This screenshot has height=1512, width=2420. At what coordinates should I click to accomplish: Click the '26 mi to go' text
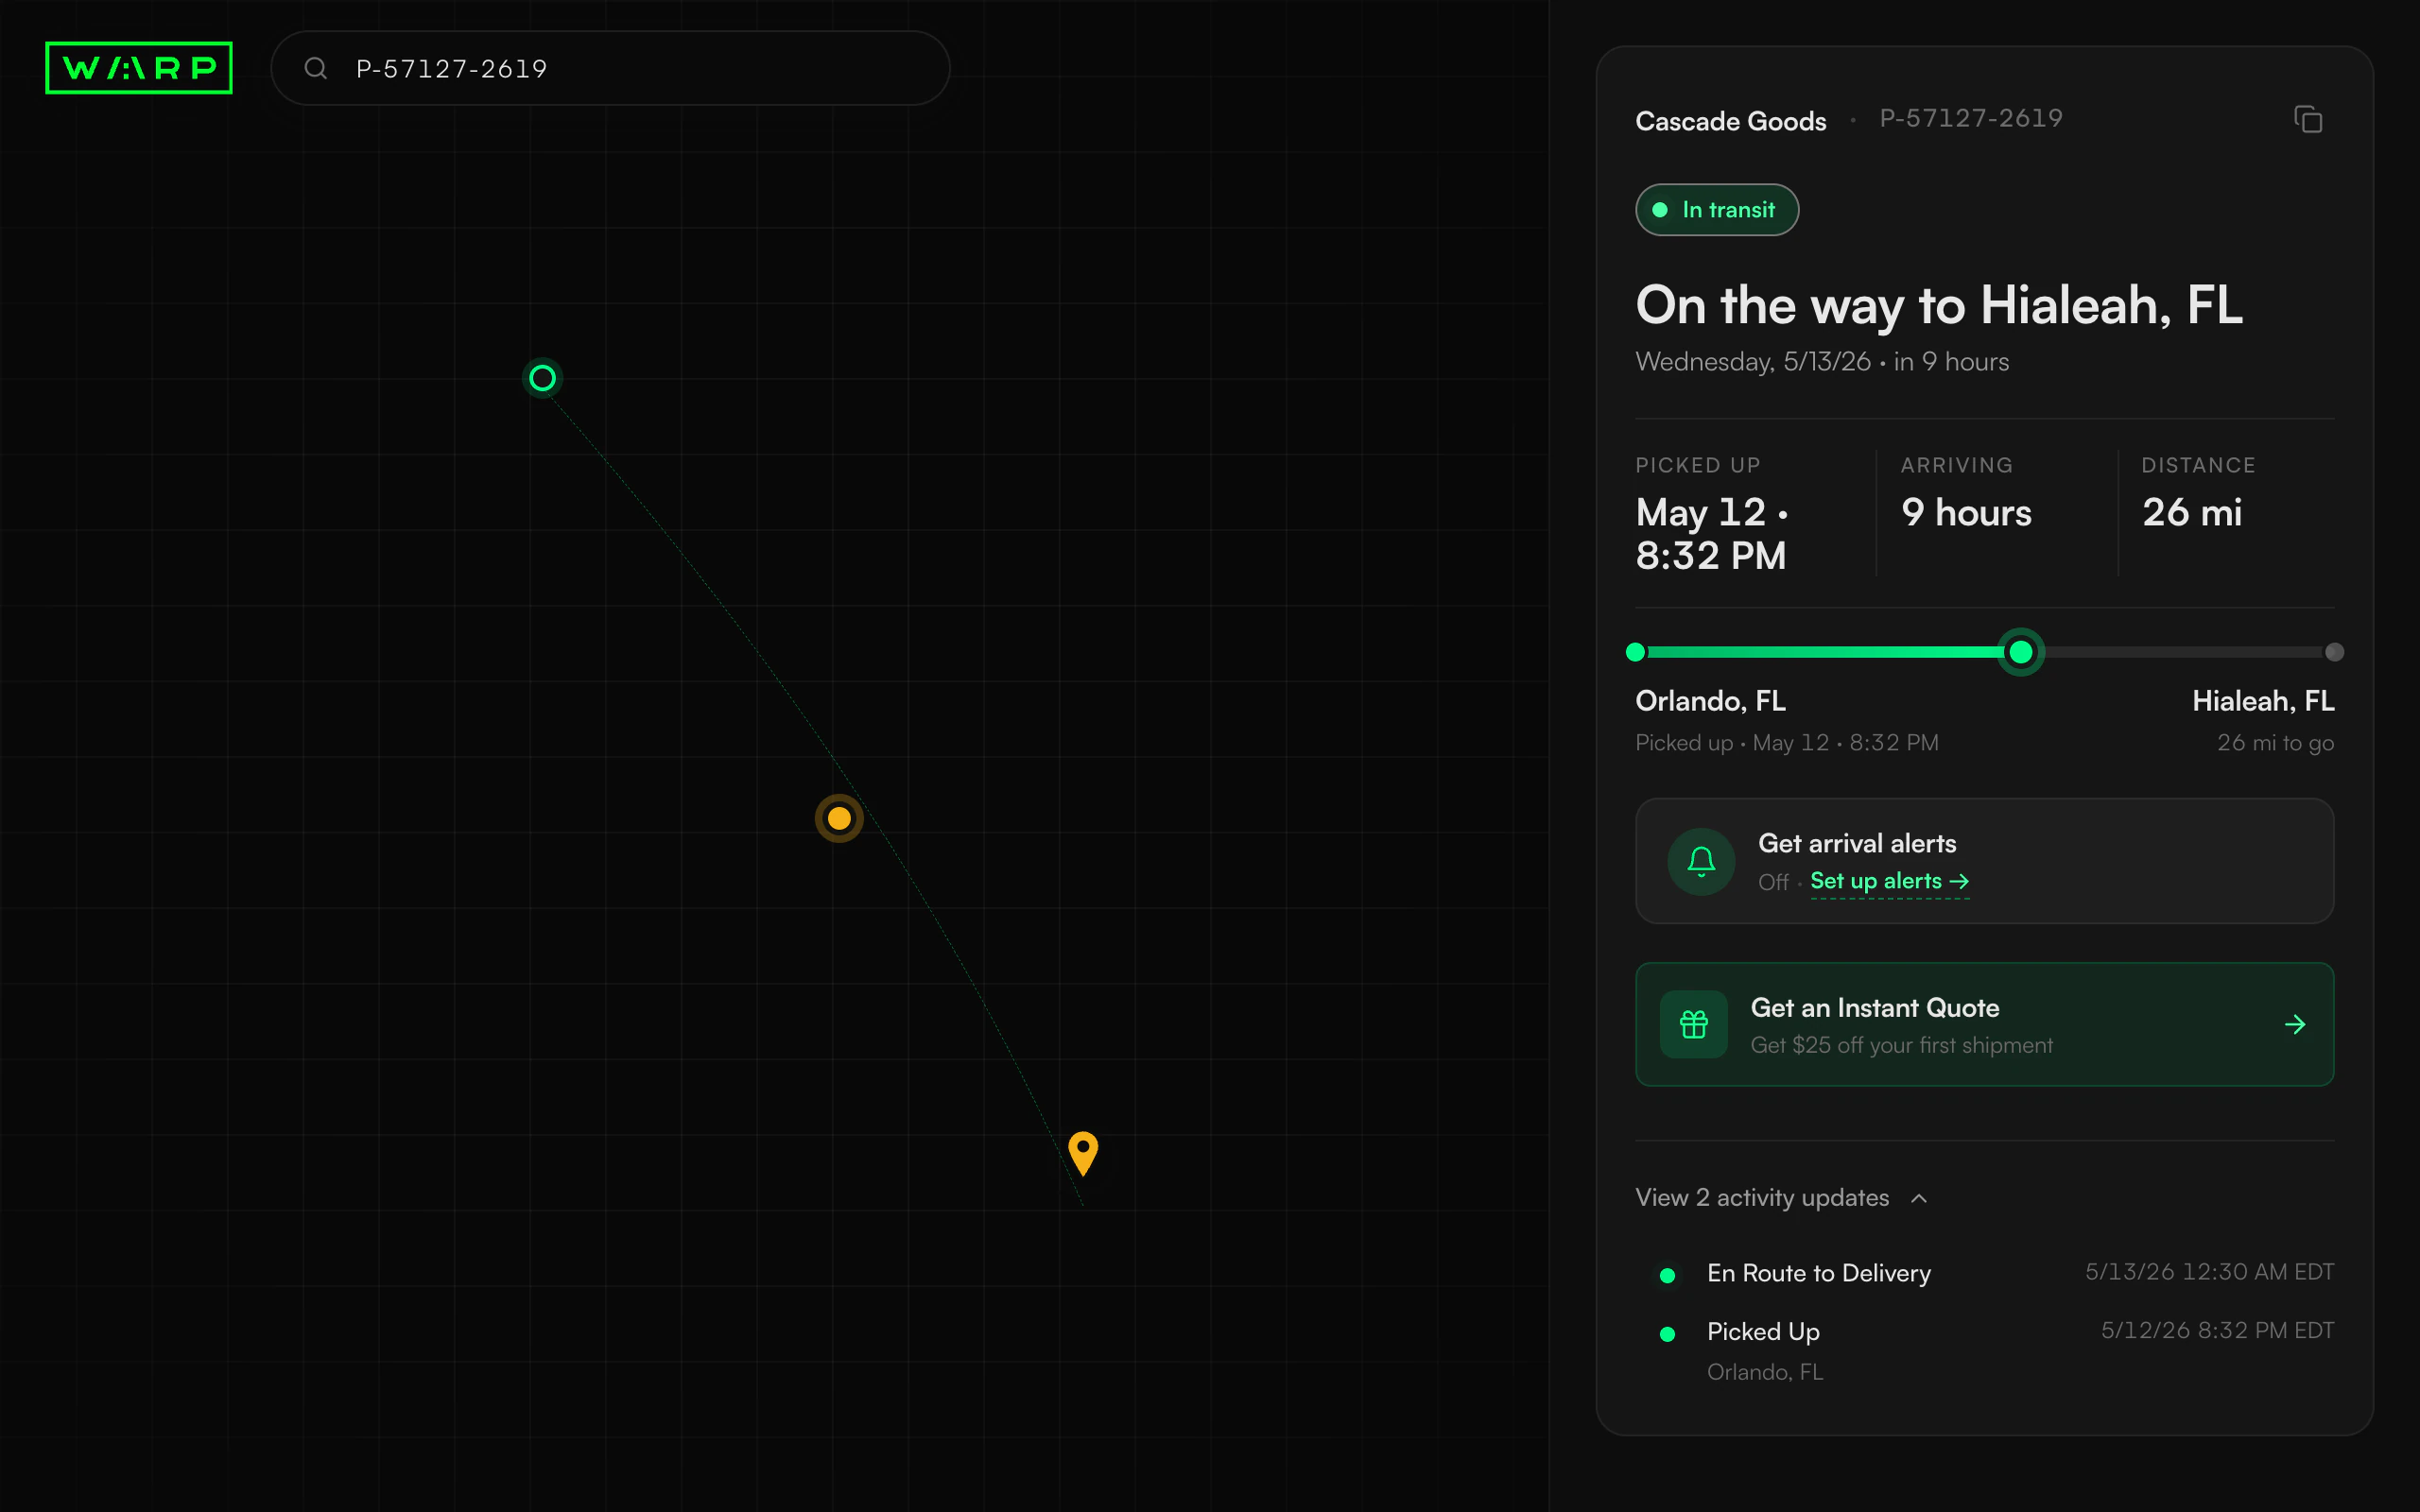tap(2275, 743)
